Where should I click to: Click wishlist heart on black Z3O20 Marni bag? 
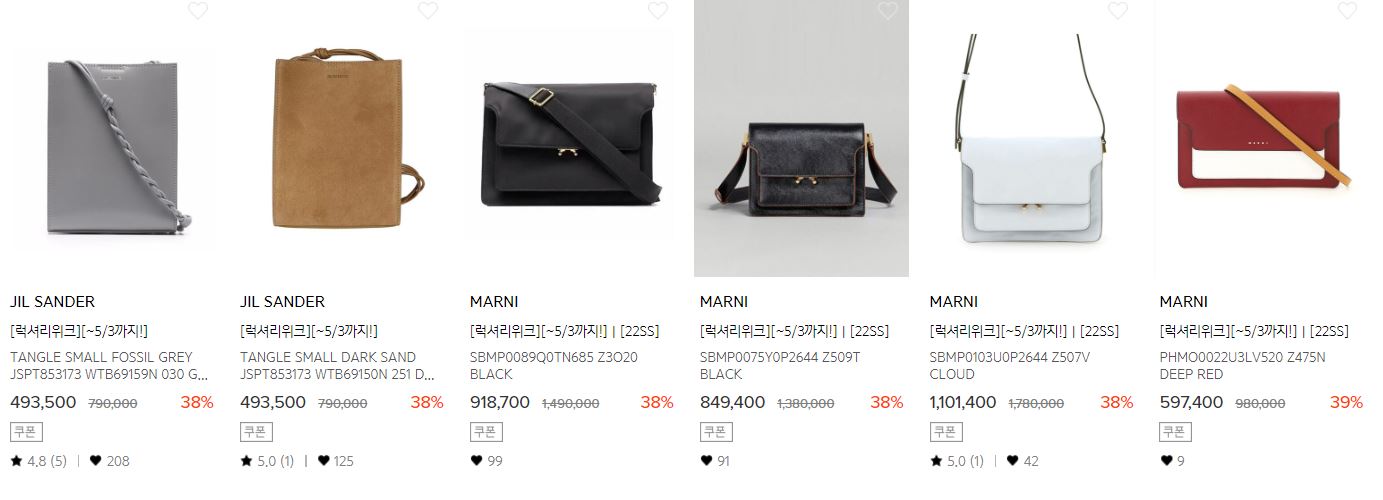coord(658,10)
